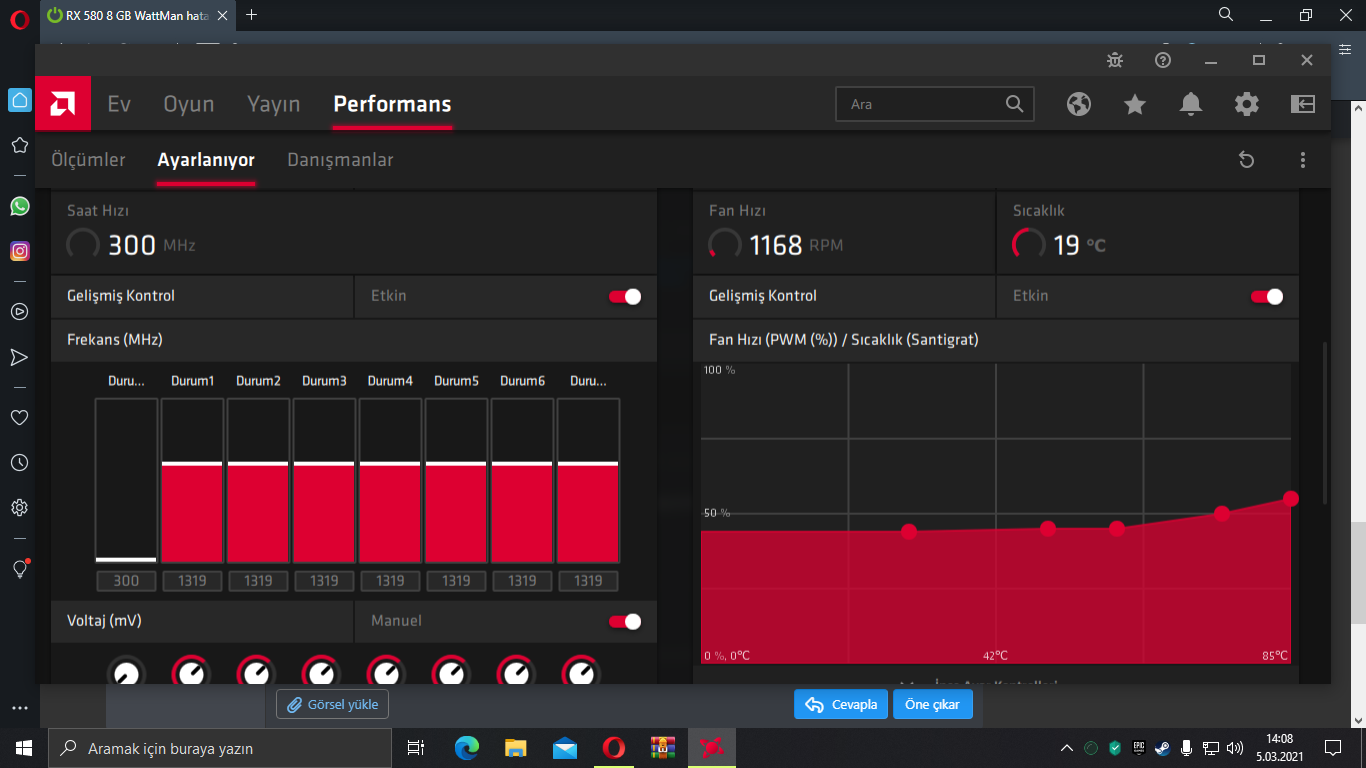
Task: Switch to the Yayın tab
Action: tap(274, 104)
